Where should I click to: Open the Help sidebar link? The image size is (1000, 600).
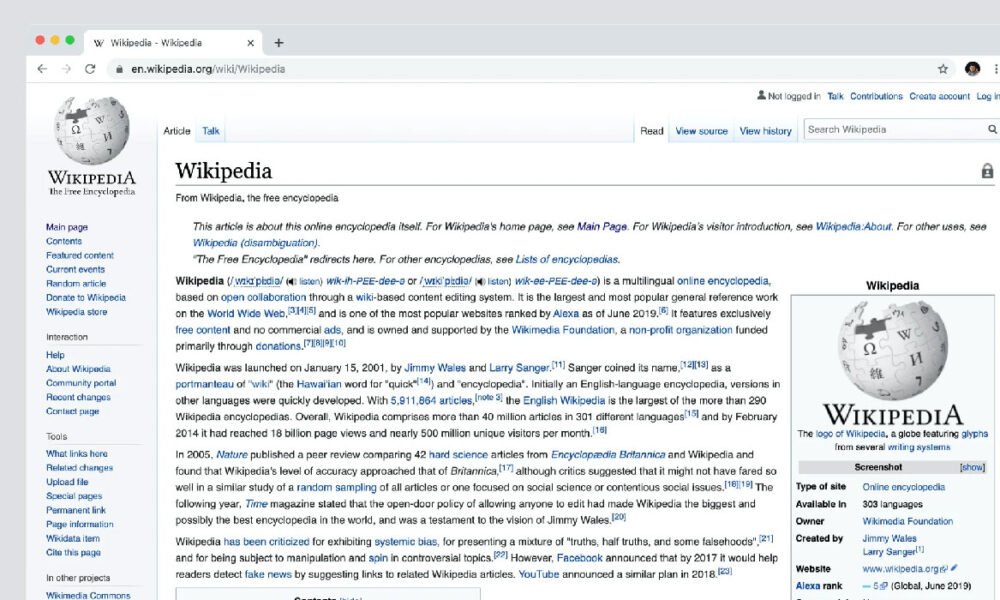(x=55, y=355)
